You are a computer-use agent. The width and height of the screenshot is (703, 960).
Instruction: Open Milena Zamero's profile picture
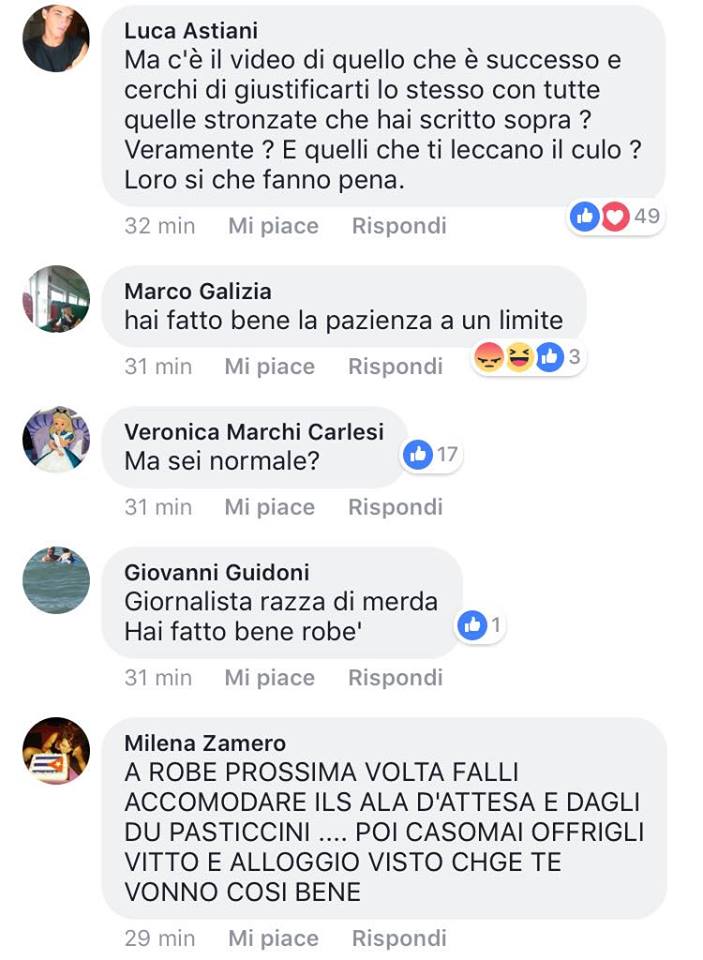pos(56,751)
